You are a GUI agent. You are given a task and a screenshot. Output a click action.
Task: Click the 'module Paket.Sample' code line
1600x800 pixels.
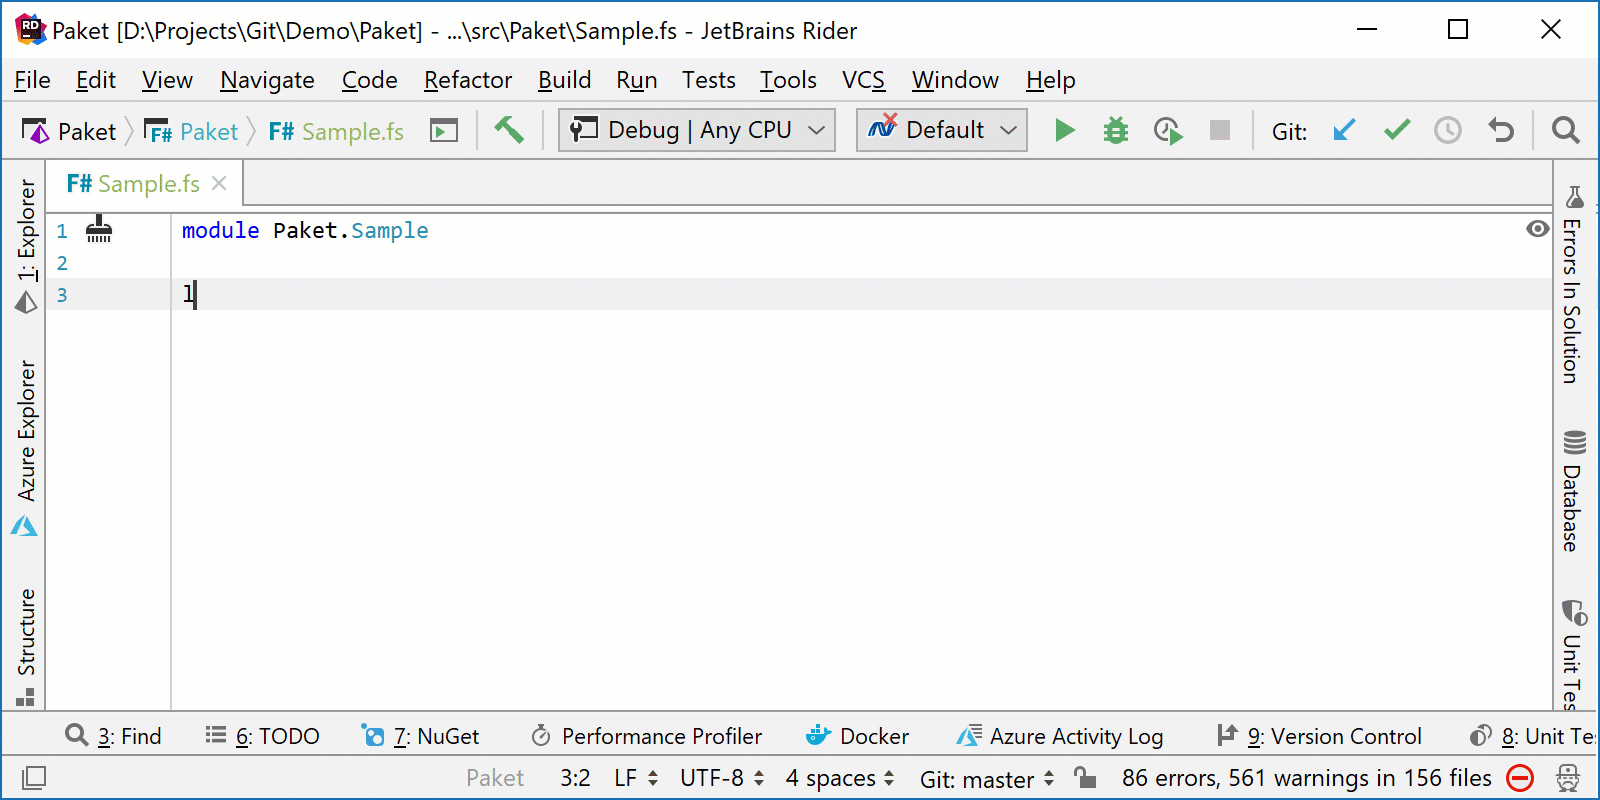(x=305, y=230)
